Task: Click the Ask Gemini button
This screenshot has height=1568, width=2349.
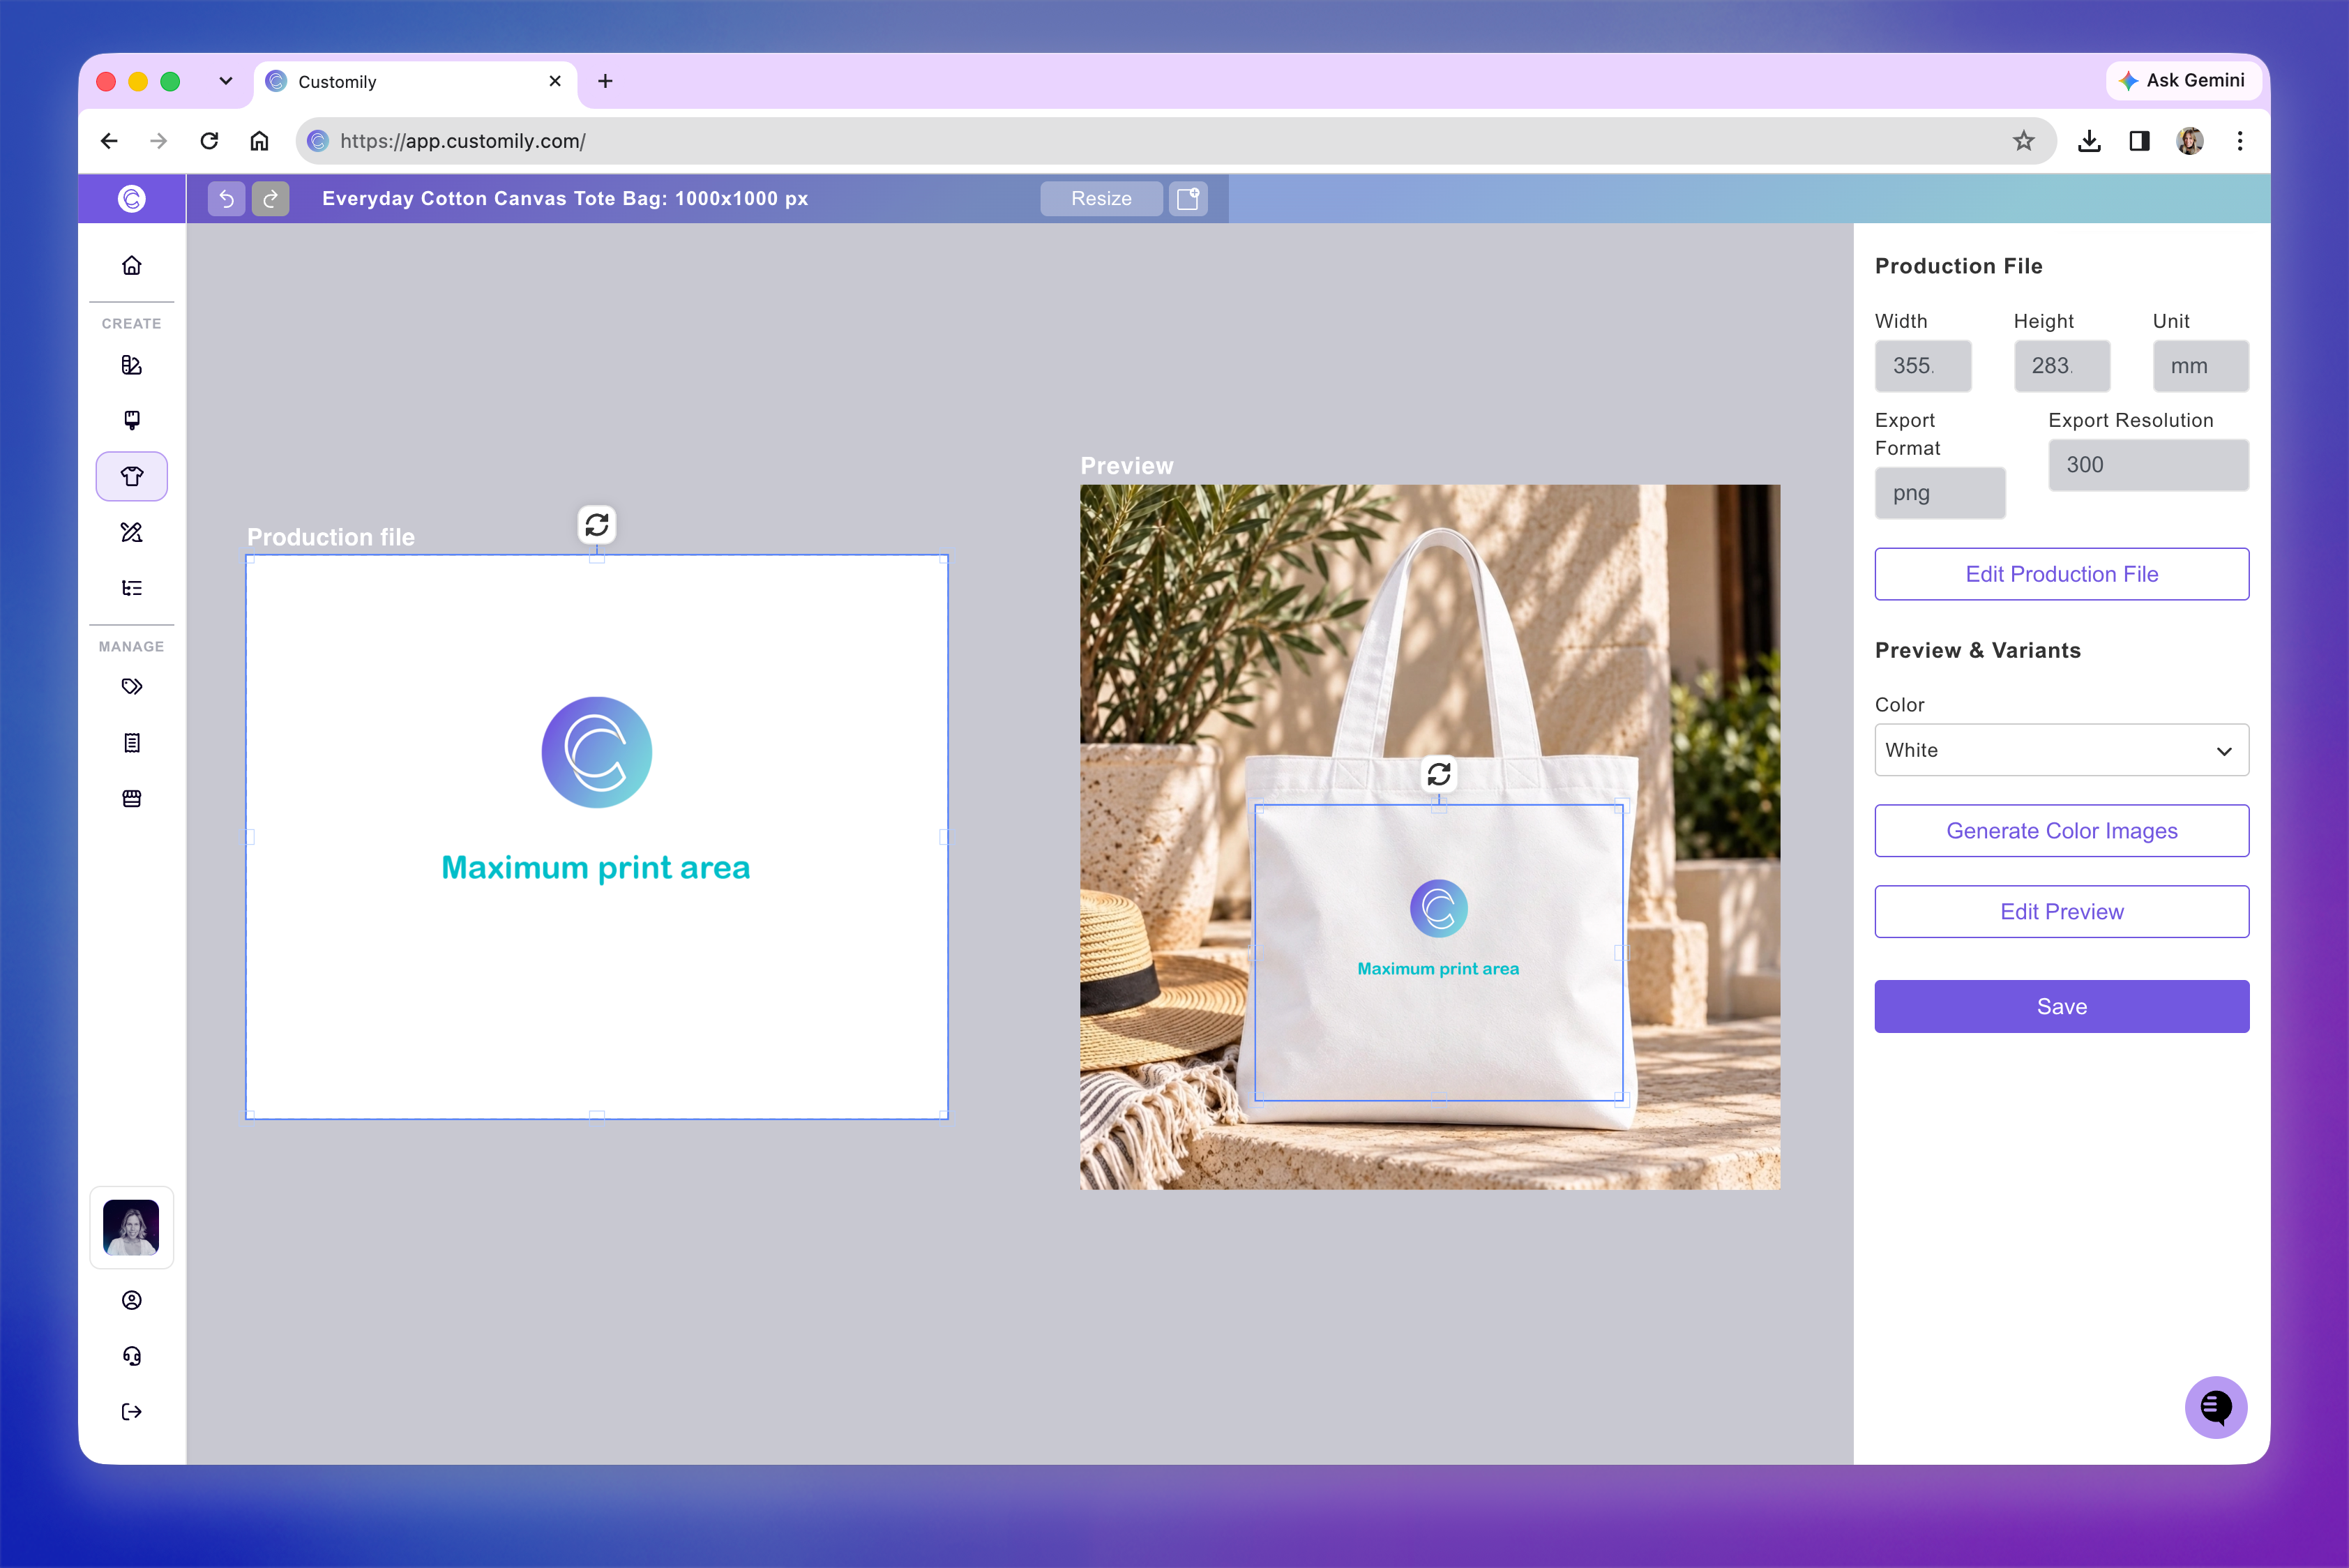Action: click(x=2182, y=80)
